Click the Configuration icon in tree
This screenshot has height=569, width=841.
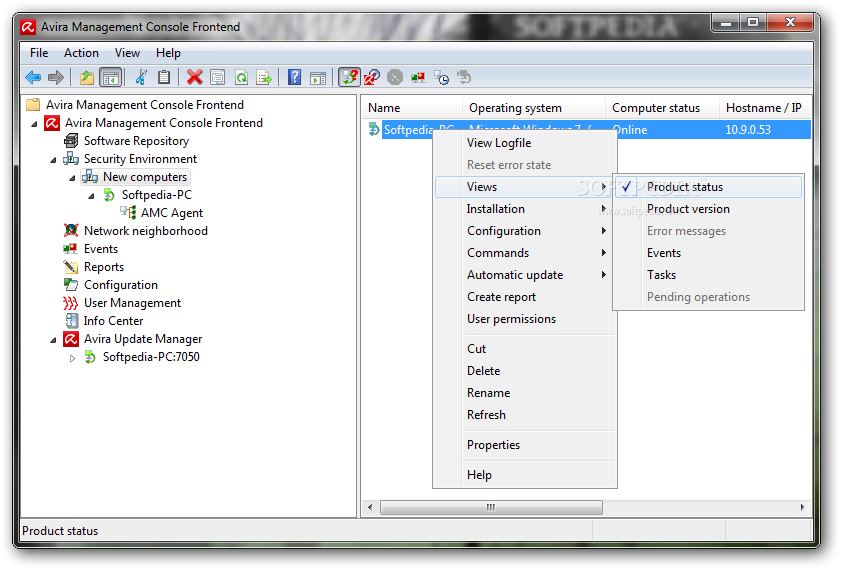point(70,284)
